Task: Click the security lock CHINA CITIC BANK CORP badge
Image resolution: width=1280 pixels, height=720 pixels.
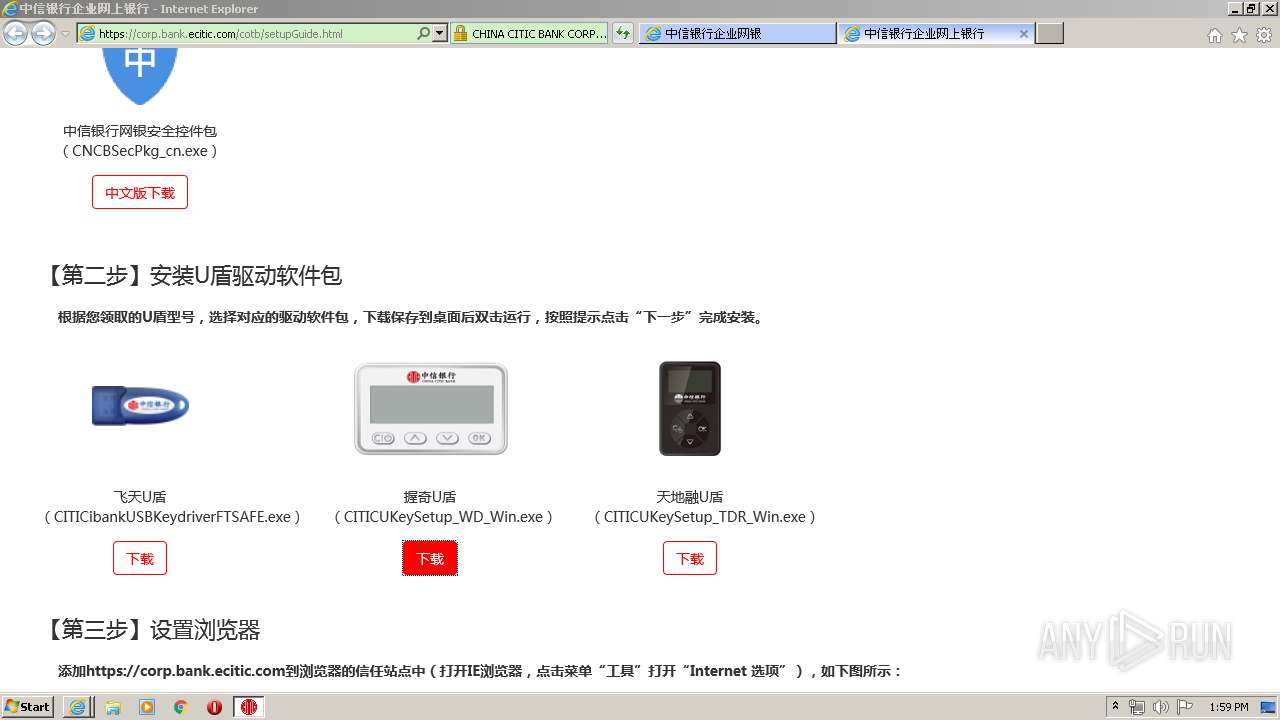Action: tap(529, 34)
